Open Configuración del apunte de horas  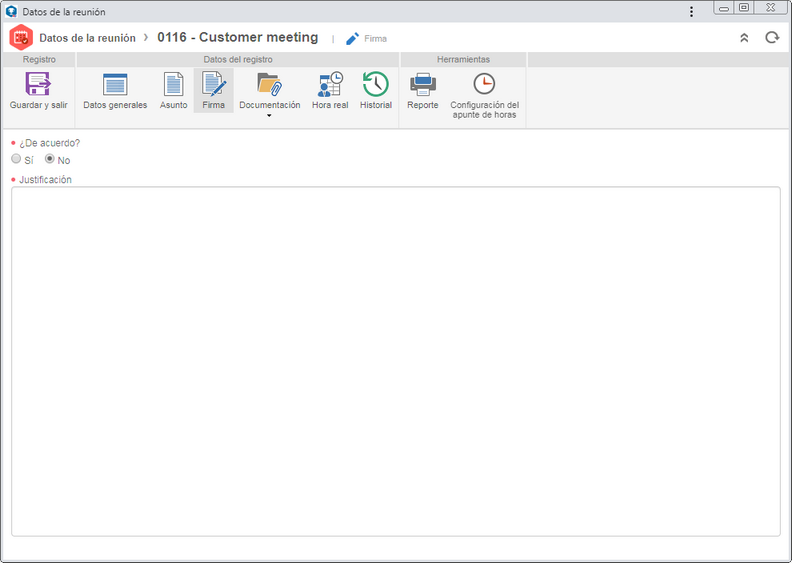[484, 95]
